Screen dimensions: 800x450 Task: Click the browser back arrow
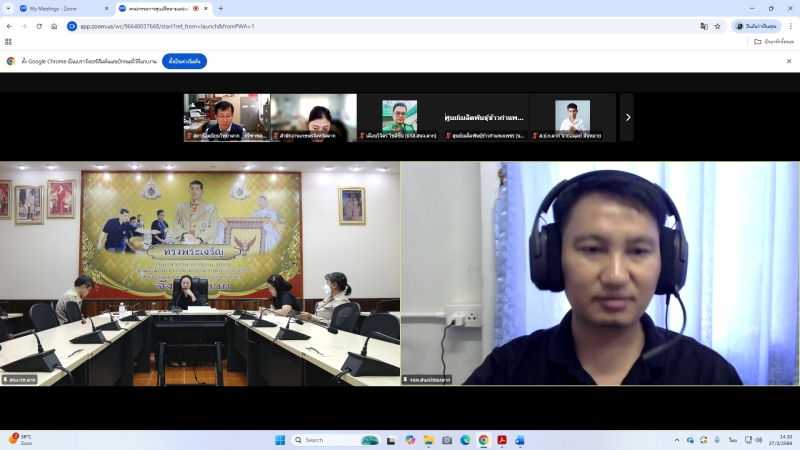coord(9,26)
